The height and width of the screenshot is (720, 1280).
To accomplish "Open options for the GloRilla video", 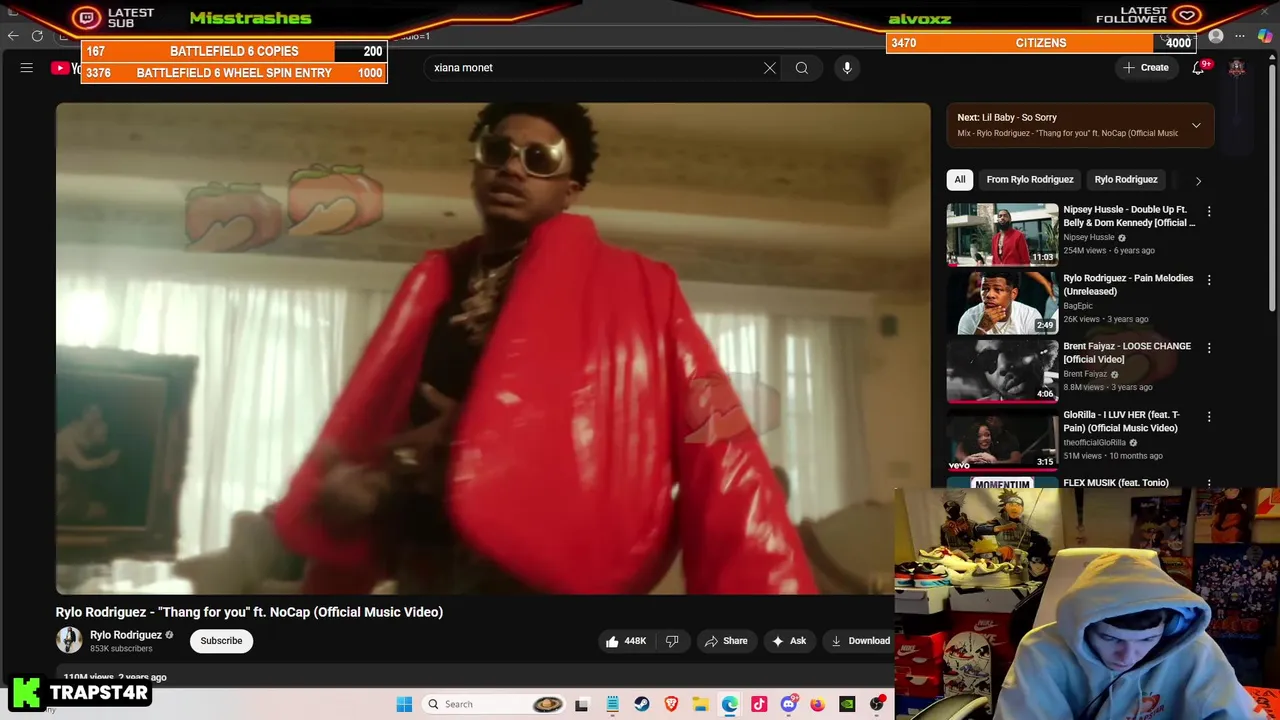I will click(1209, 416).
